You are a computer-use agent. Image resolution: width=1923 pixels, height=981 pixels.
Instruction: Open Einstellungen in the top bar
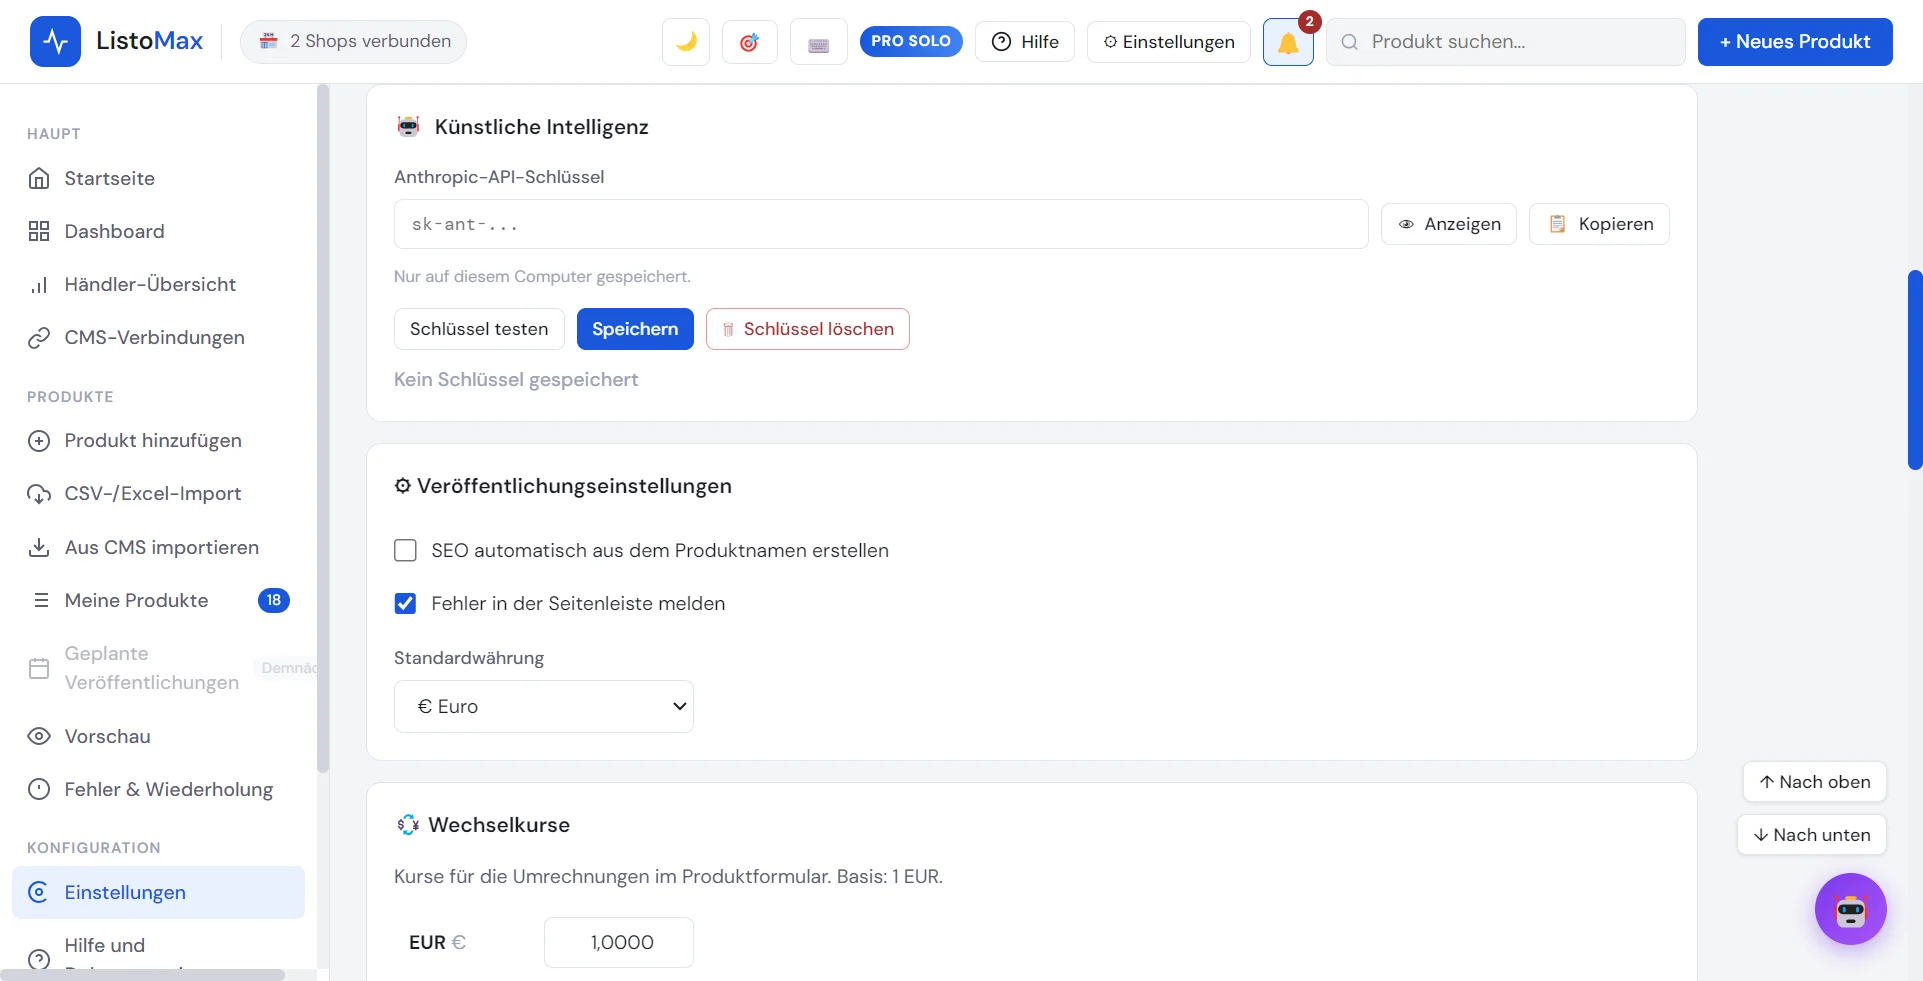[1169, 42]
